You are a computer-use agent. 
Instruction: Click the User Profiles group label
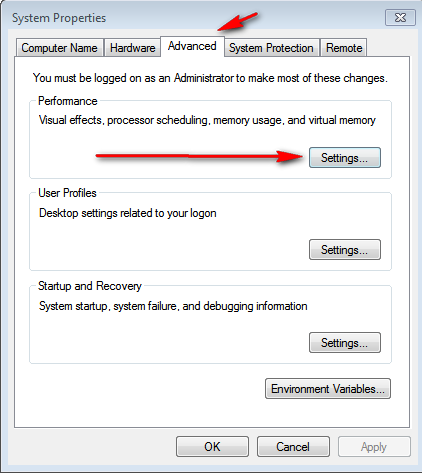[67, 193]
